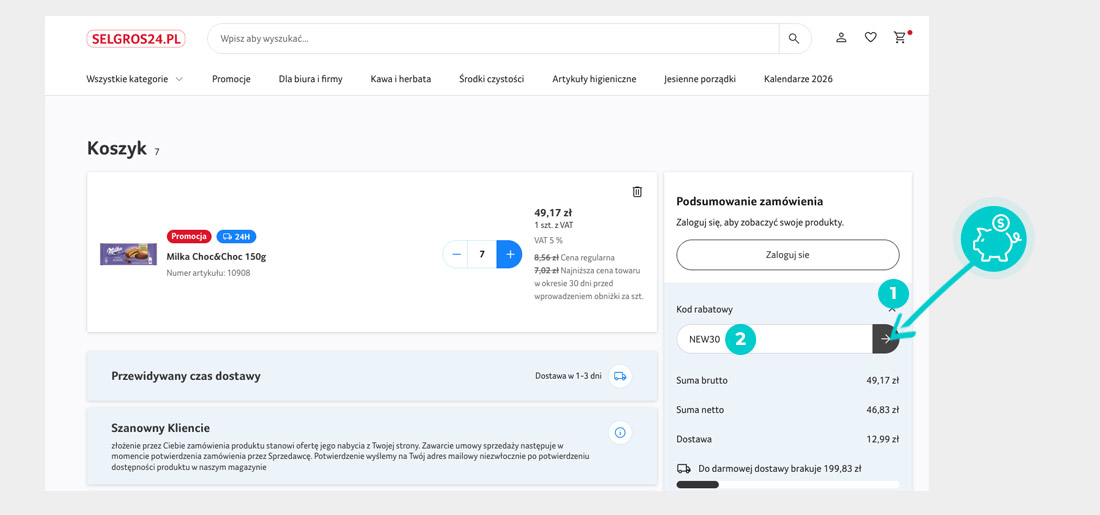The image size is (1100, 515).
Task: Click the delivery truck icon
Action: click(x=620, y=376)
